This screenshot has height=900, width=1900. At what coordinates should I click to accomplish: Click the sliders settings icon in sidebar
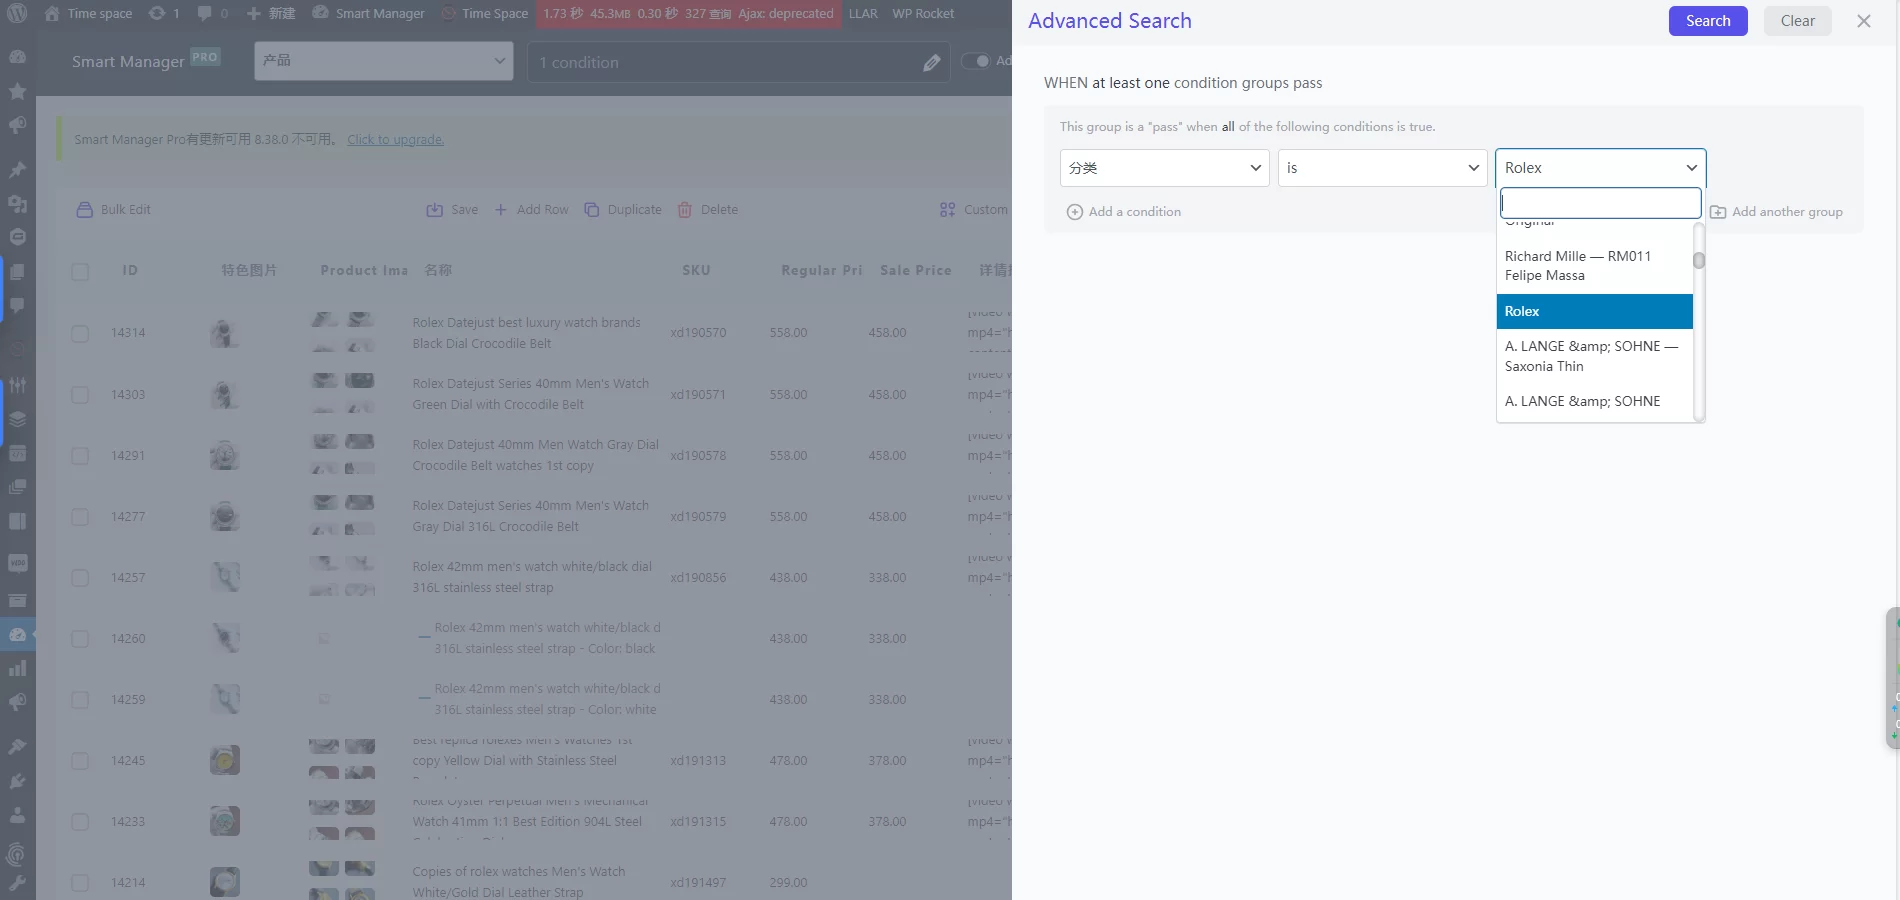[x=17, y=384]
